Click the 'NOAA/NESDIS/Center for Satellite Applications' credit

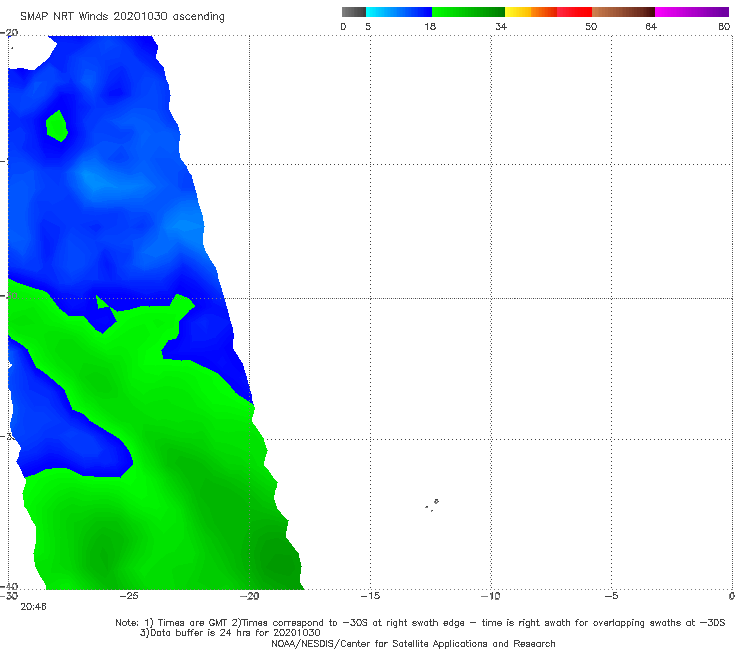click(x=413, y=644)
